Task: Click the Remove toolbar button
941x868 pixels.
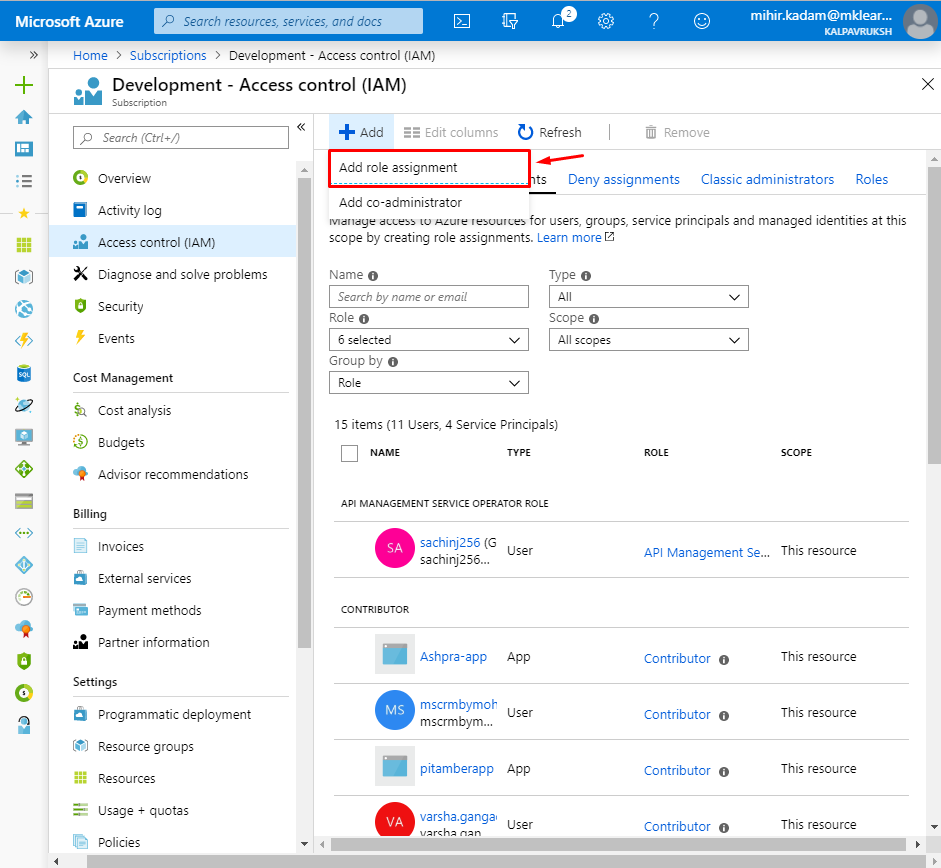Action: [677, 133]
